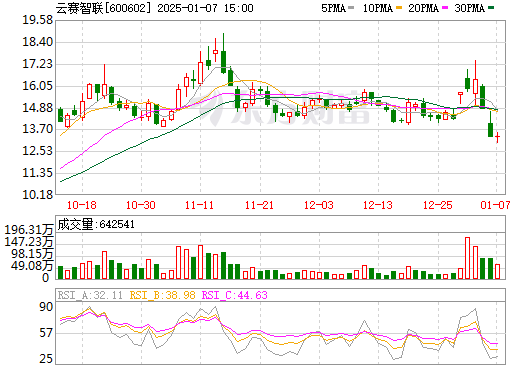This screenshot has width=520, height=365.
Task: Click the 10PMA orange legend swatch
Action: 399,8
